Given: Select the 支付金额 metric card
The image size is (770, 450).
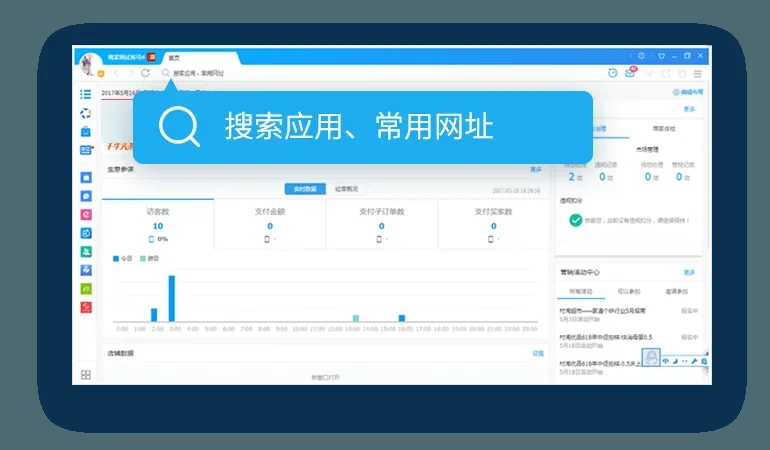Looking at the screenshot, I should pos(270,224).
